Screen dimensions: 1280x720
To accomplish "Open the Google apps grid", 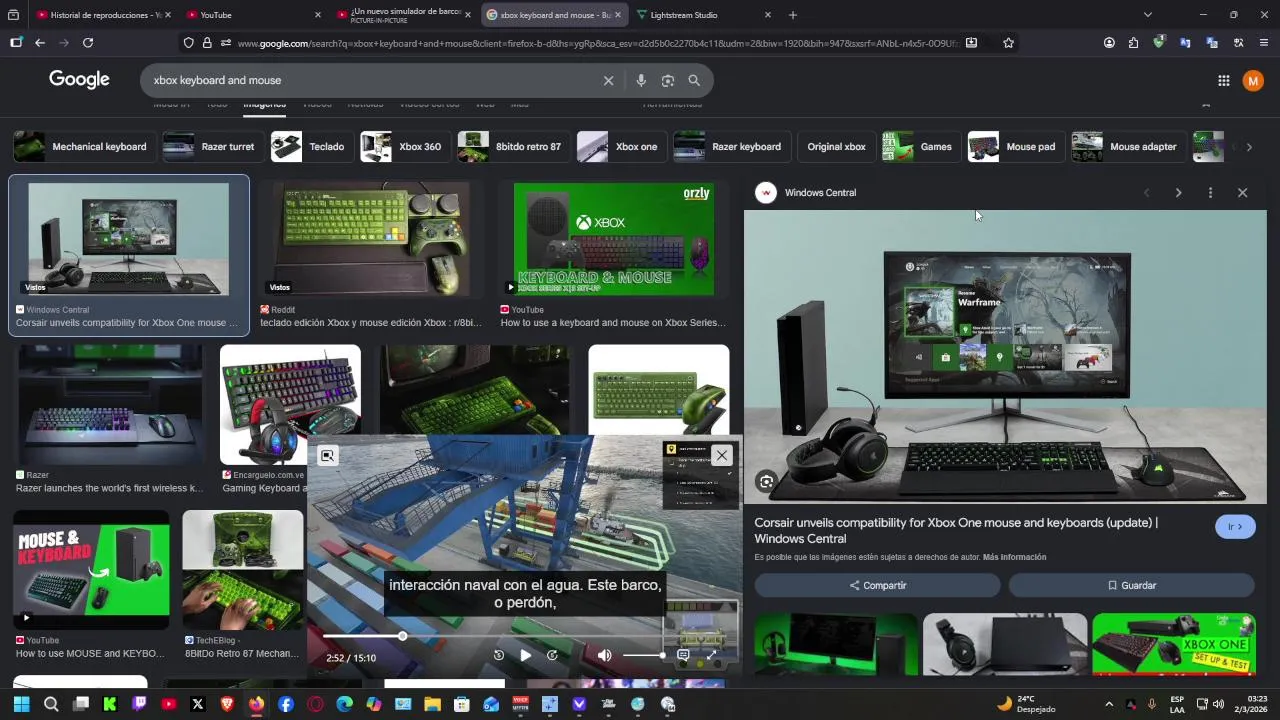I will click(x=1223, y=80).
